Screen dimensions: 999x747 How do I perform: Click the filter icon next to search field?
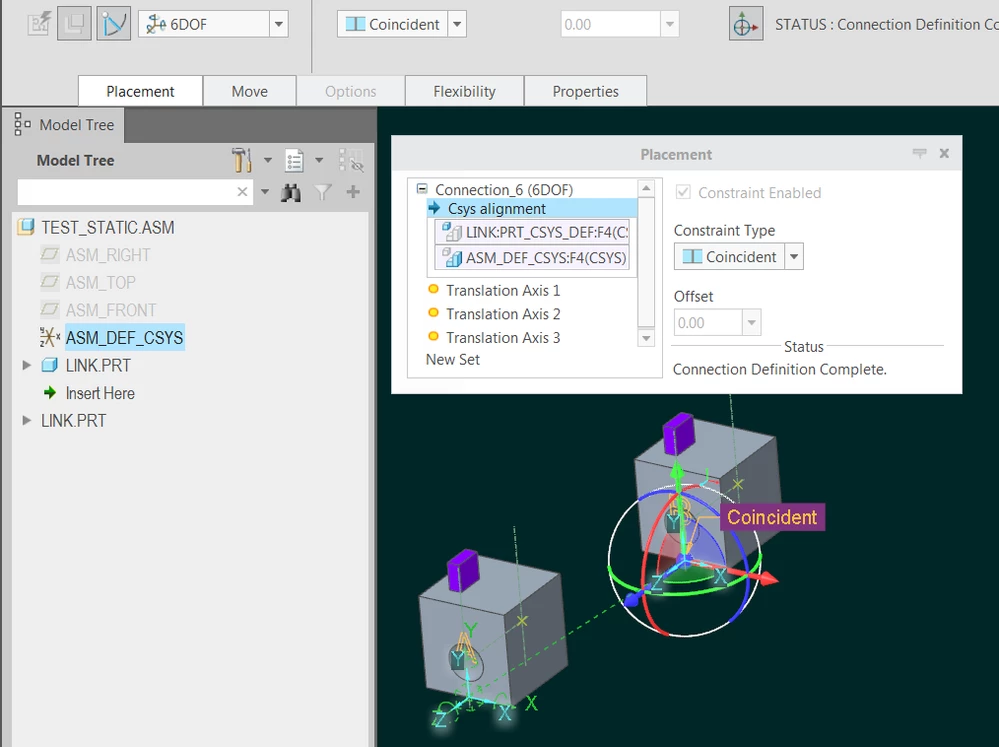pyautogui.click(x=321, y=192)
